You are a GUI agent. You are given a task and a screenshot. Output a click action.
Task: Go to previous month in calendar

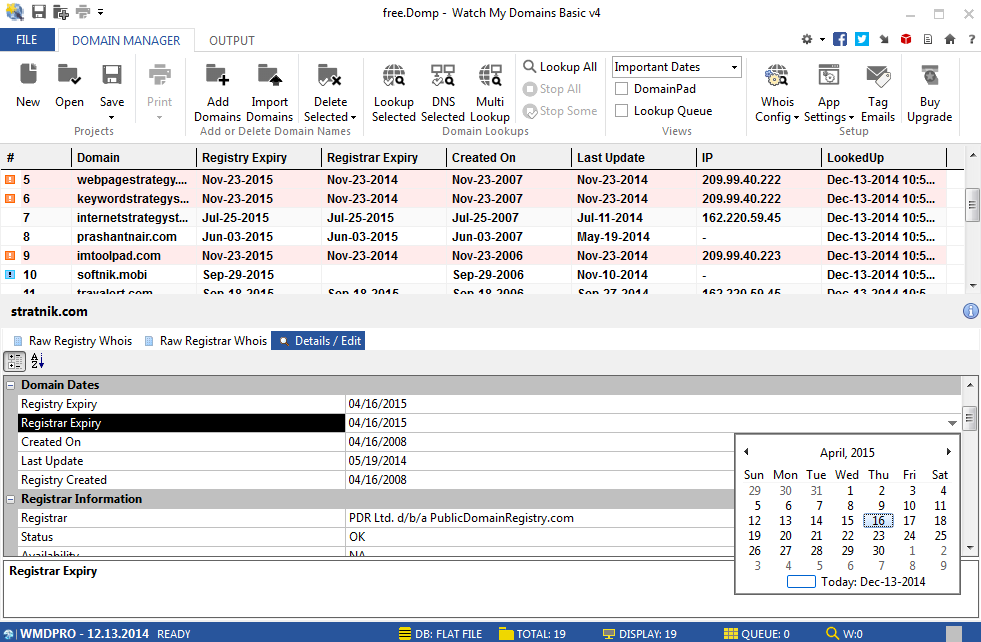pos(746,452)
